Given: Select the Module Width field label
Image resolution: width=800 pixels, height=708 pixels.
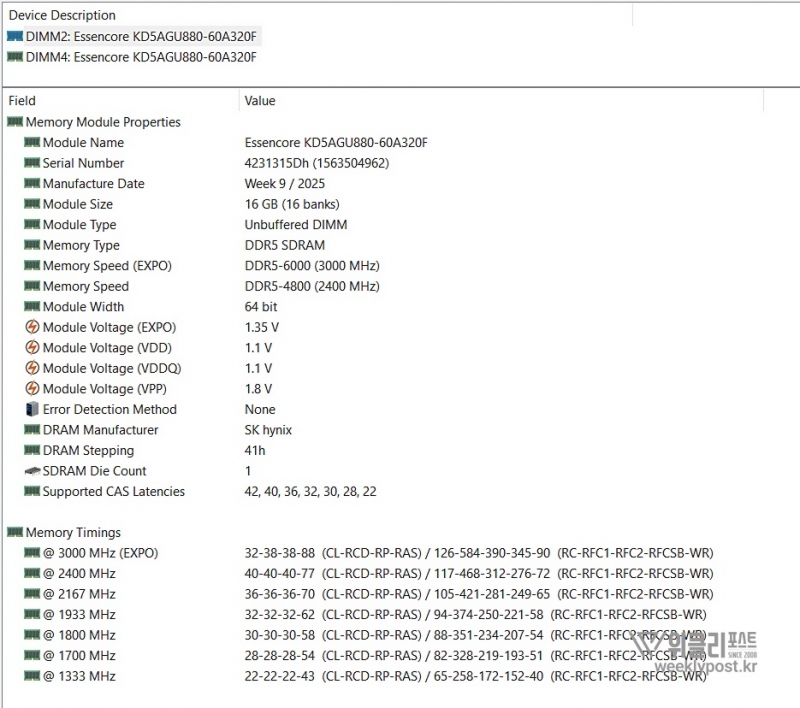Looking at the screenshot, I should tap(83, 307).
